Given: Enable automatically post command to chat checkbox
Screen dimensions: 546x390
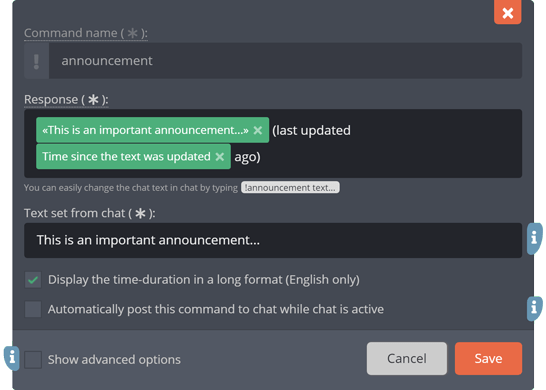Looking at the screenshot, I should [x=33, y=309].
